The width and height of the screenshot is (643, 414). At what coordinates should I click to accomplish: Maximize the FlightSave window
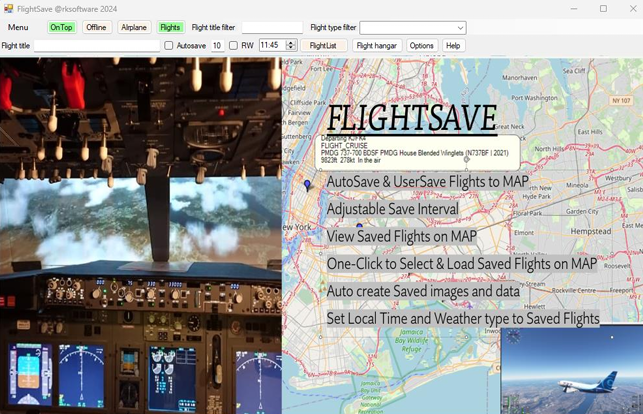[603, 9]
